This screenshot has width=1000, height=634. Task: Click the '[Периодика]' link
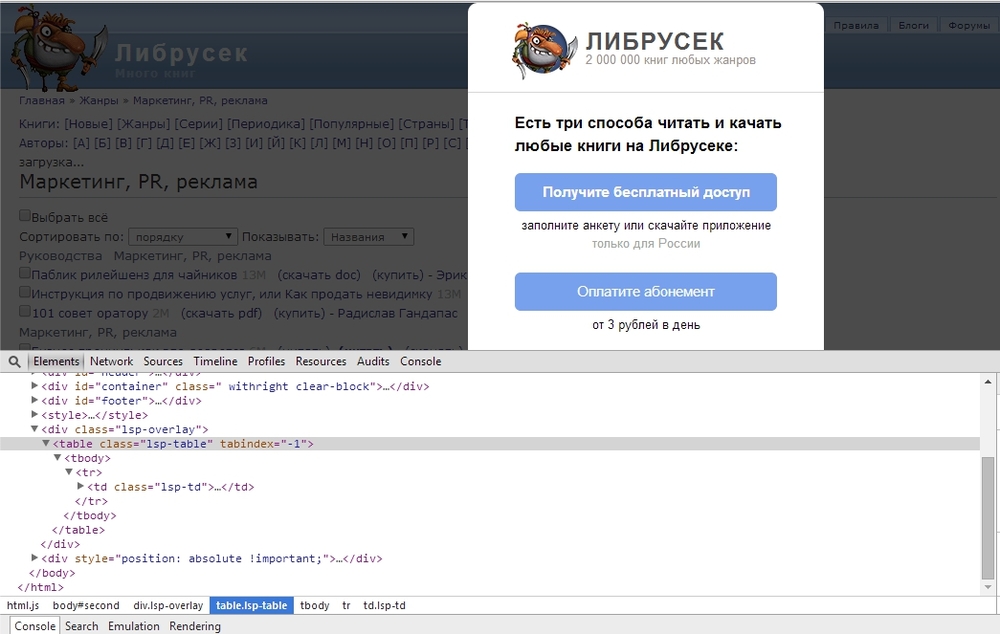pos(268,124)
